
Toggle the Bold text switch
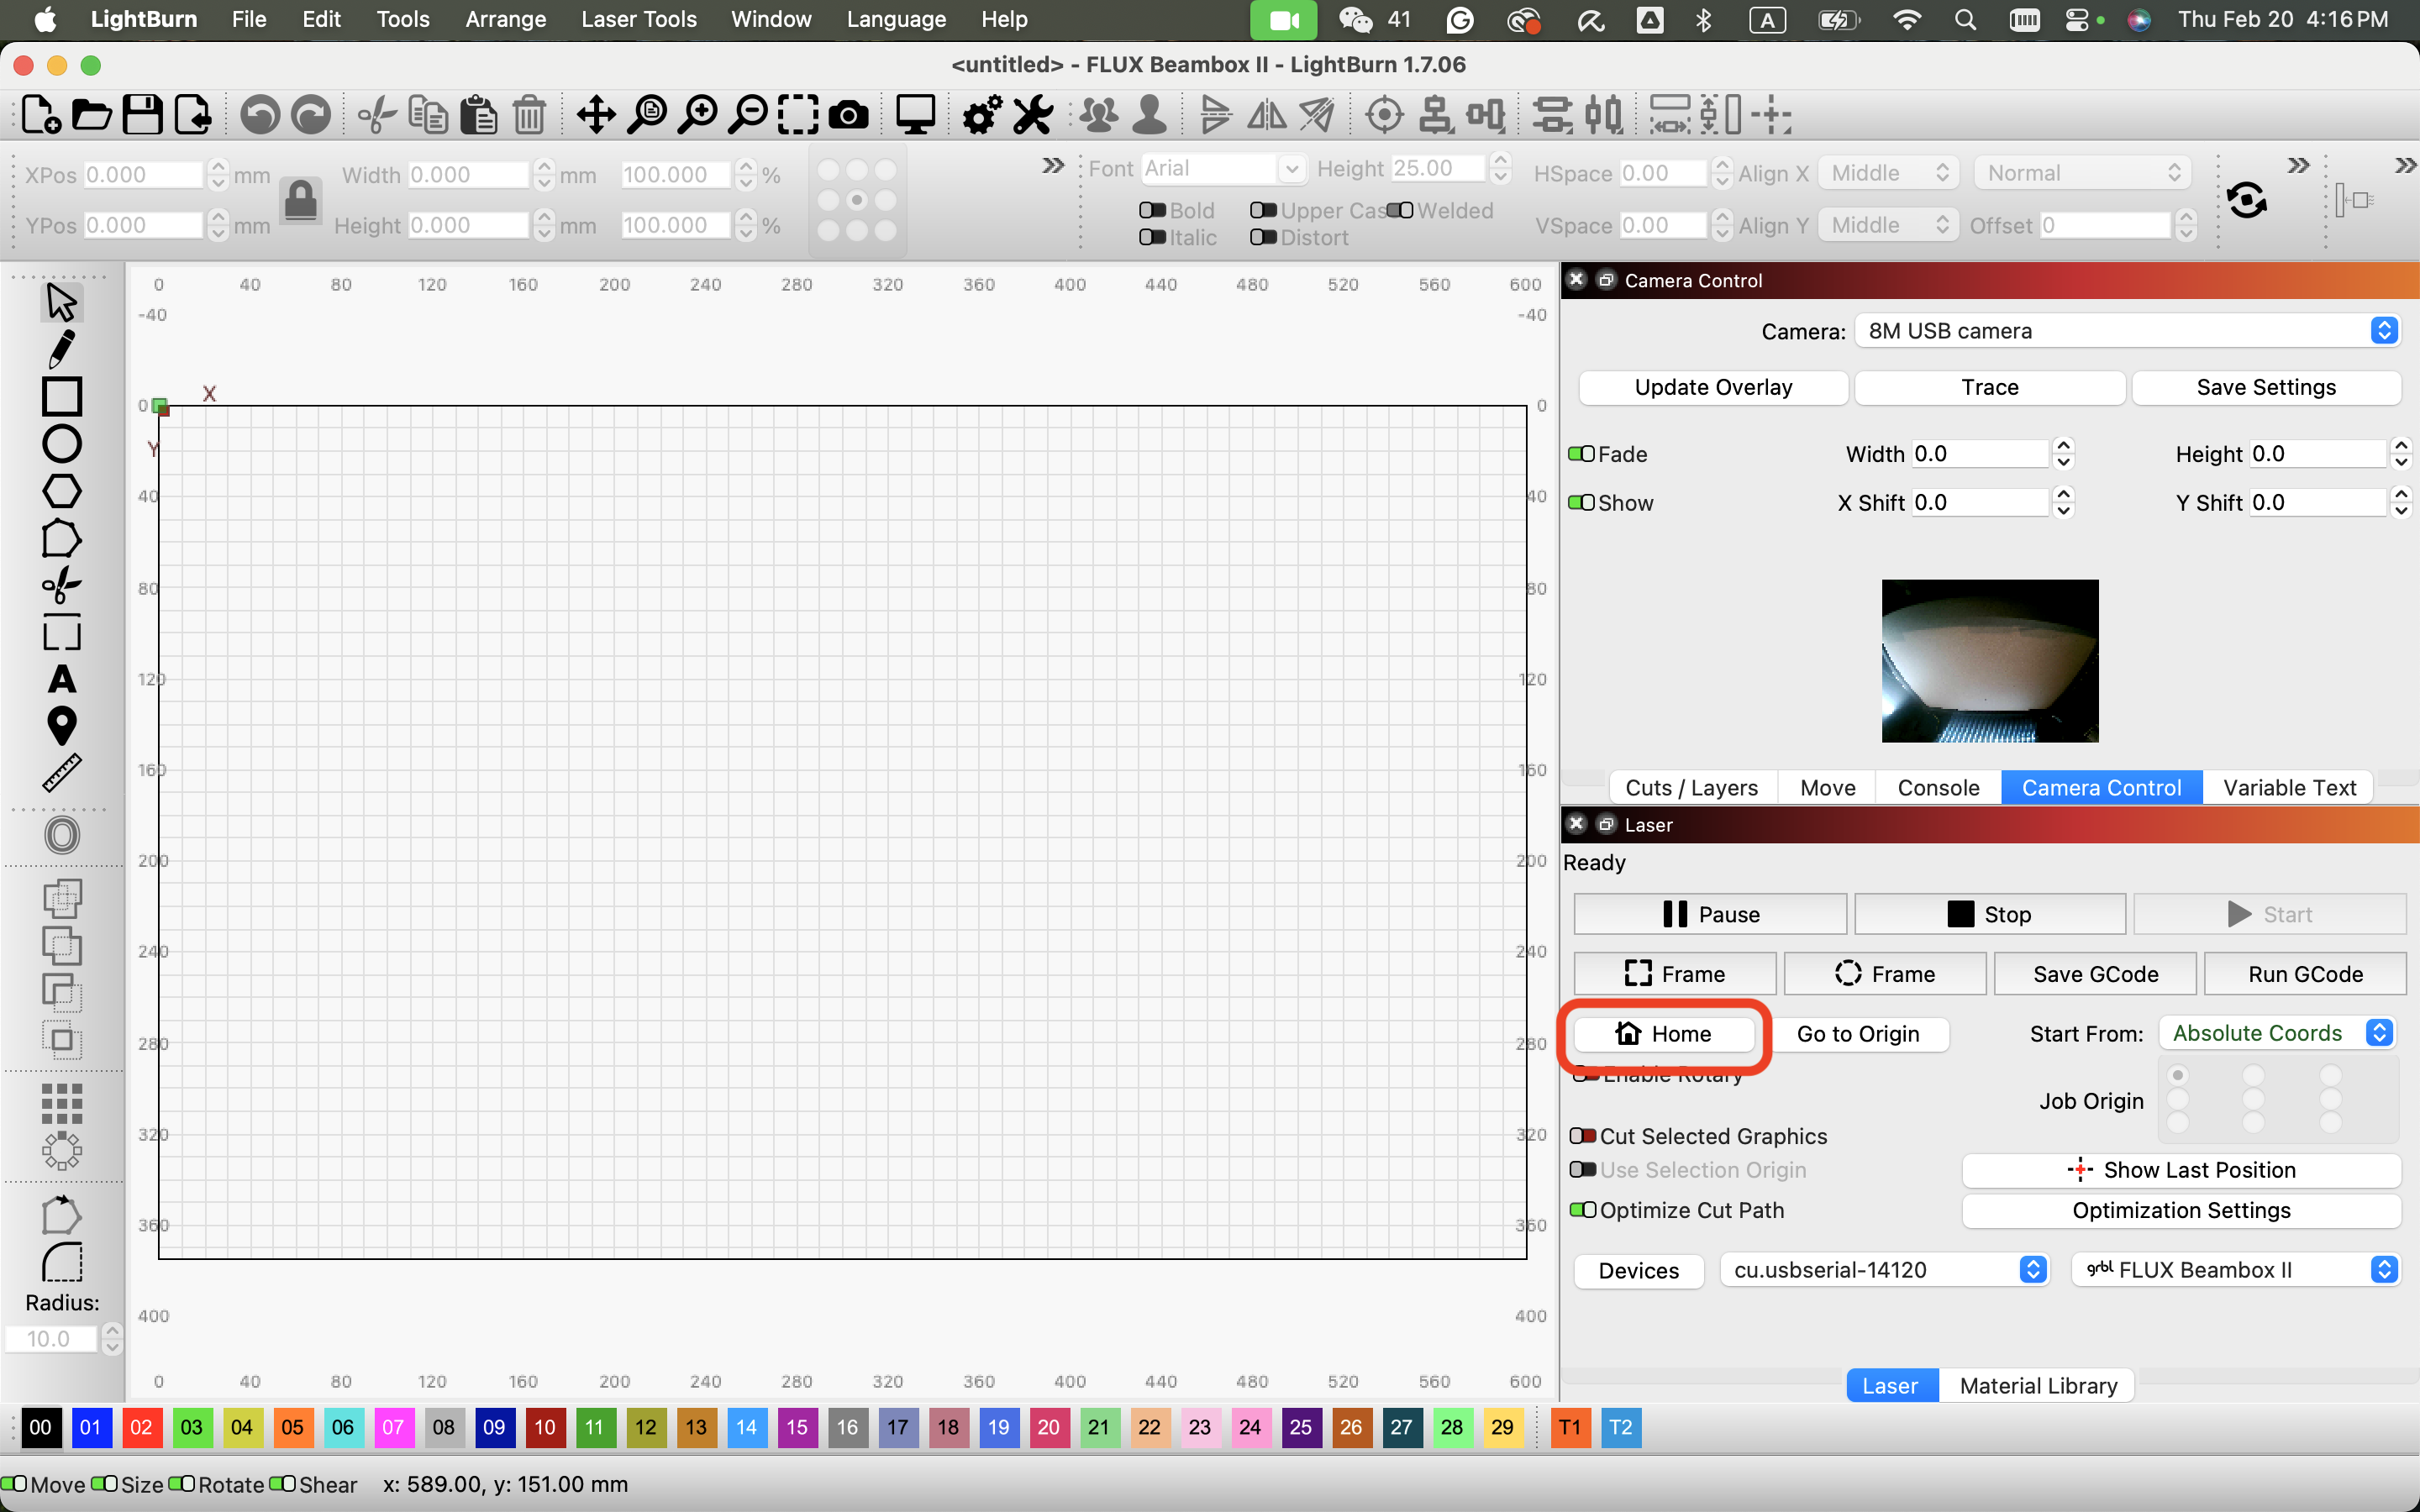tap(1152, 210)
